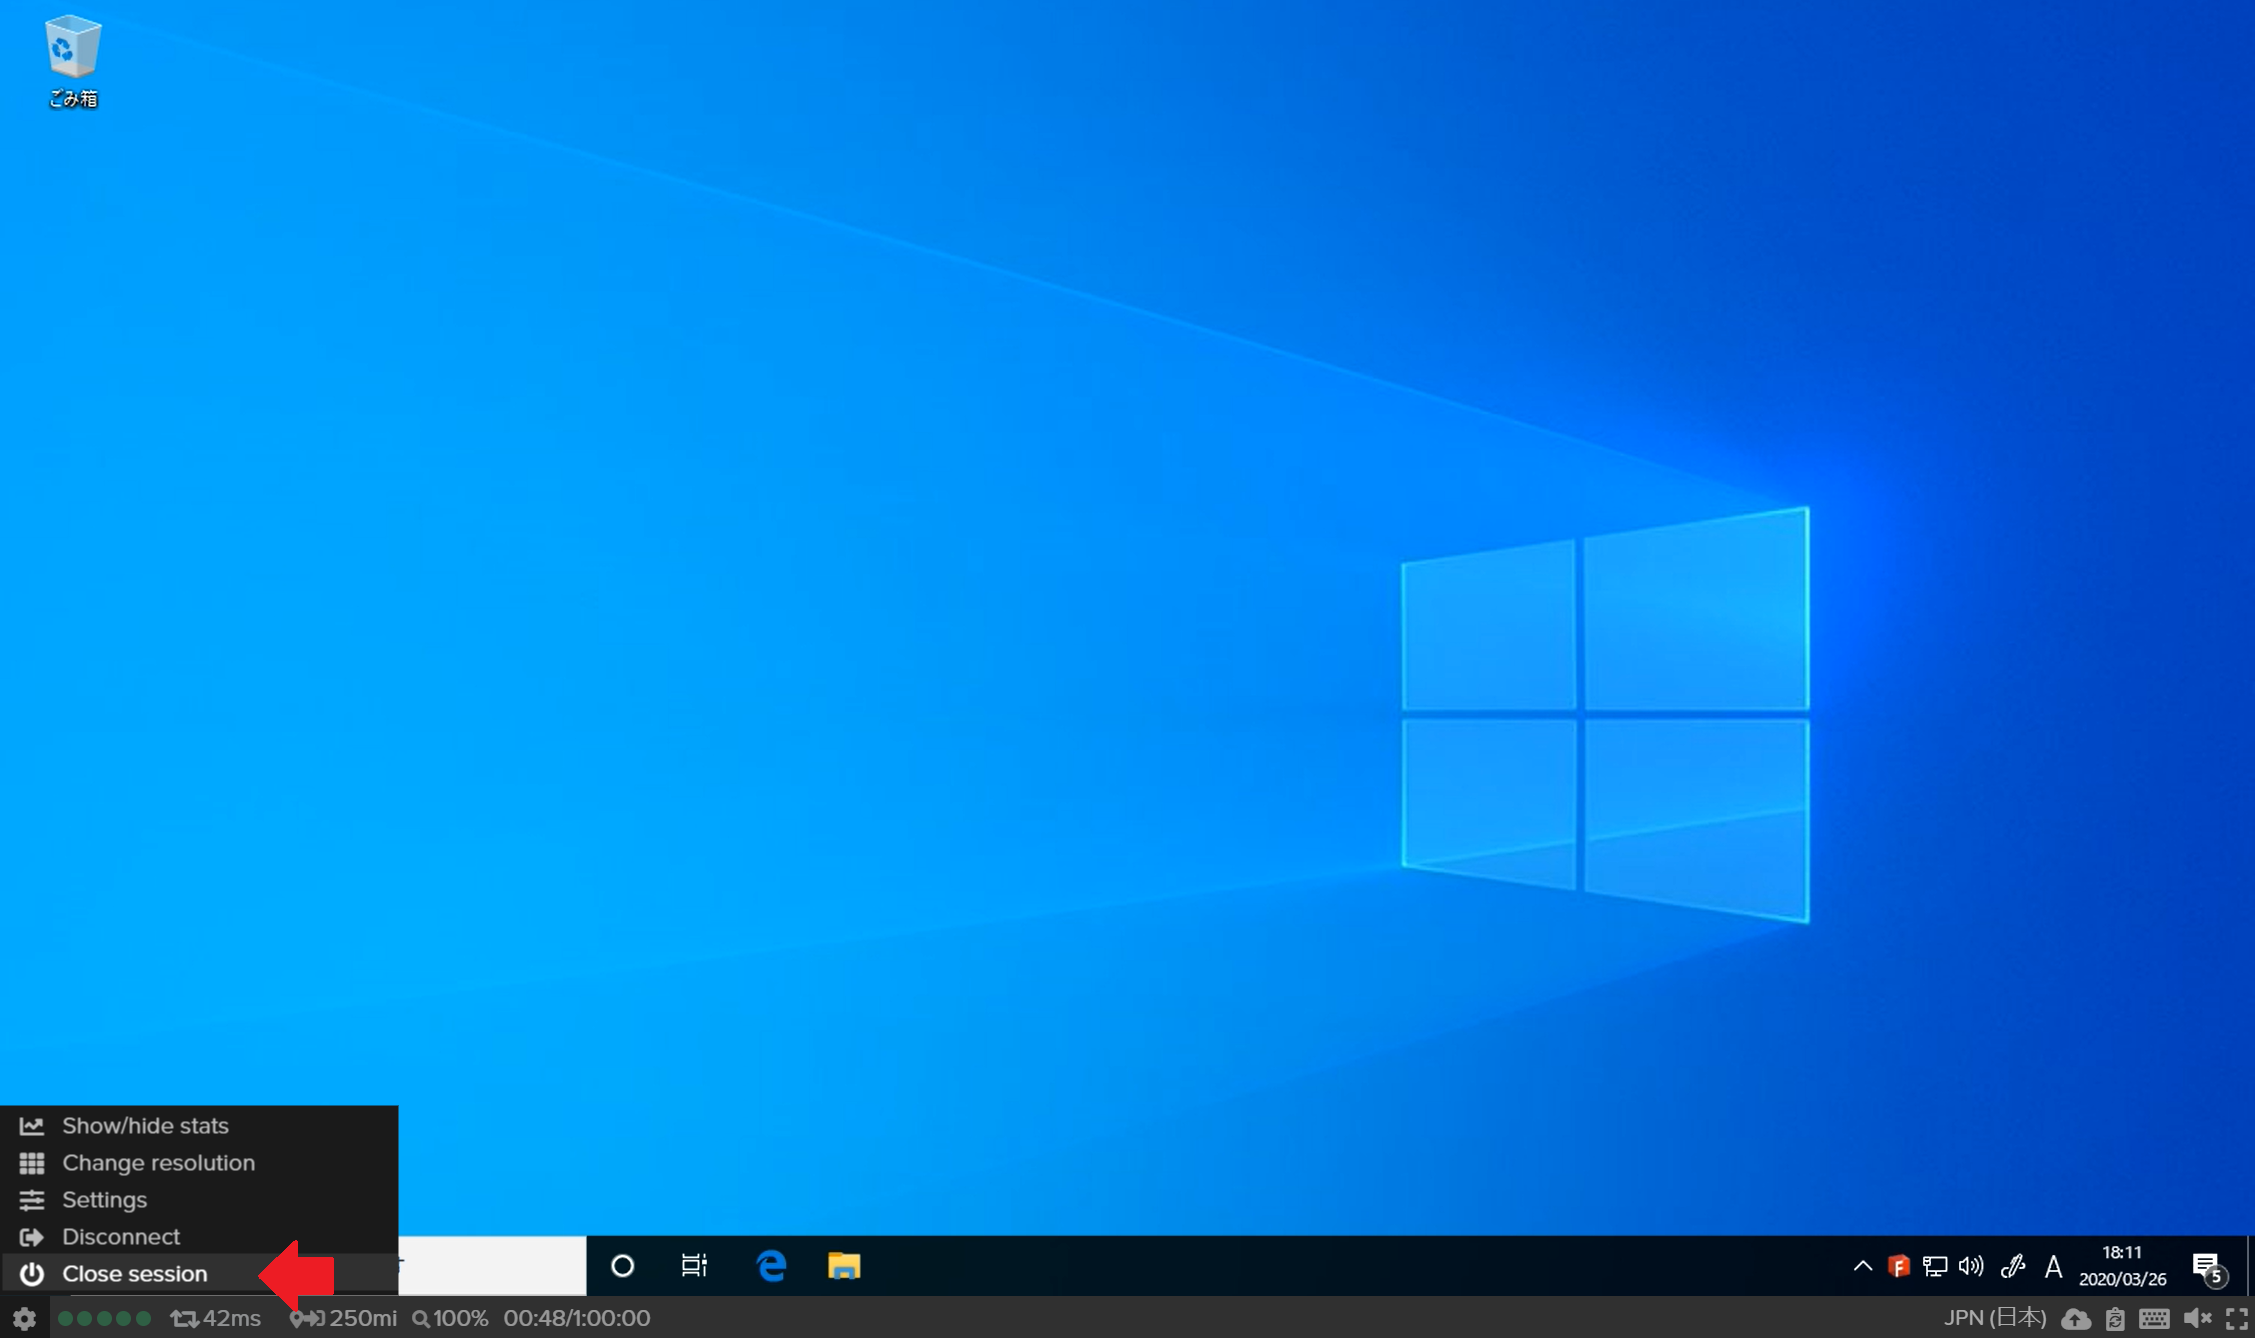The height and width of the screenshot is (1338, 2256).
Task: Click the JPN (日本) keyboard layout label
Action: (1994, 1318)
